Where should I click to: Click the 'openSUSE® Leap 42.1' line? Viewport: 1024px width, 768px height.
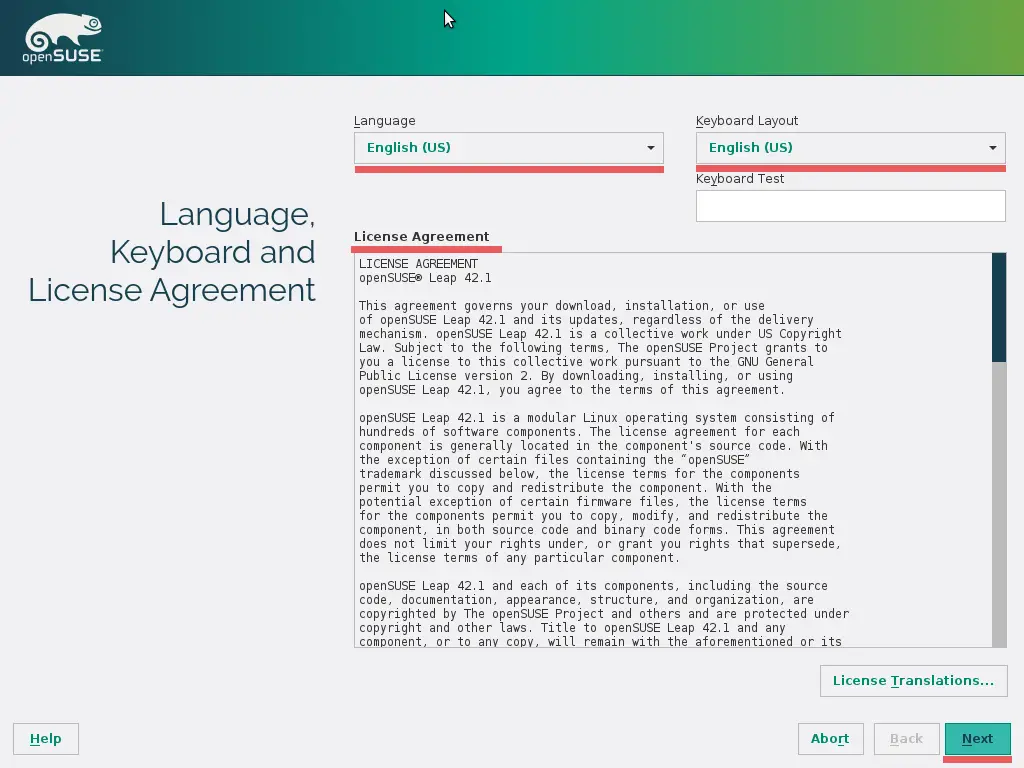[425, 278]
